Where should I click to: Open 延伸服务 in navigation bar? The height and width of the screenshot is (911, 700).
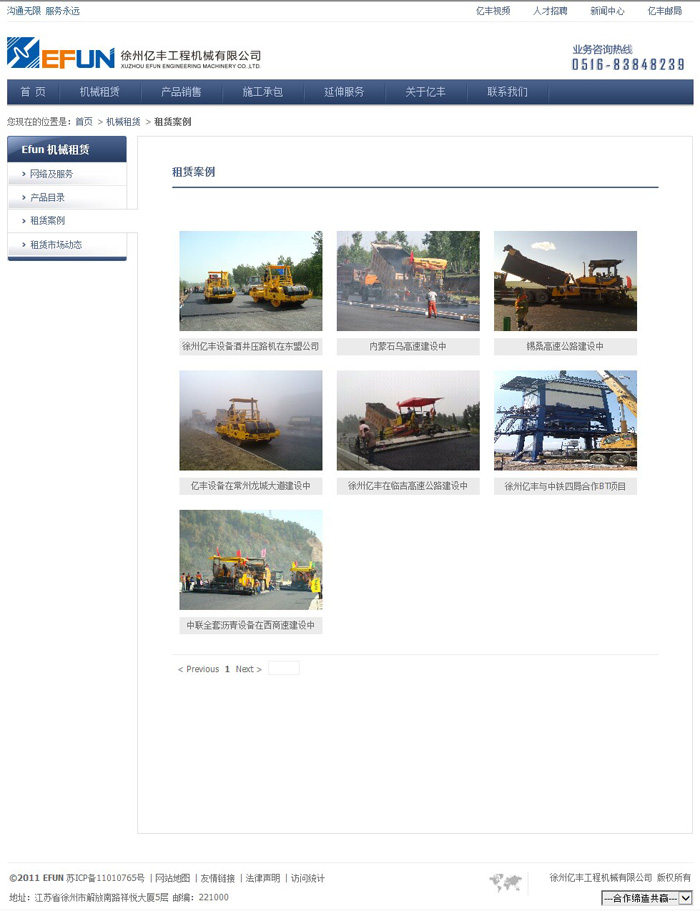tap(344, 92)
